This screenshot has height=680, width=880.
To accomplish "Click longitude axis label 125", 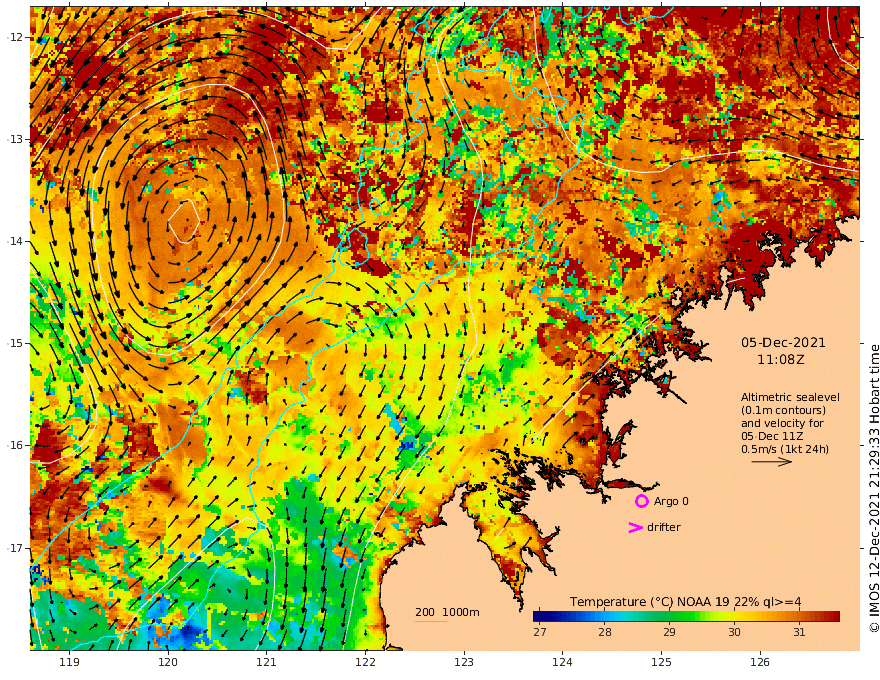I will [x=661, y=662].
